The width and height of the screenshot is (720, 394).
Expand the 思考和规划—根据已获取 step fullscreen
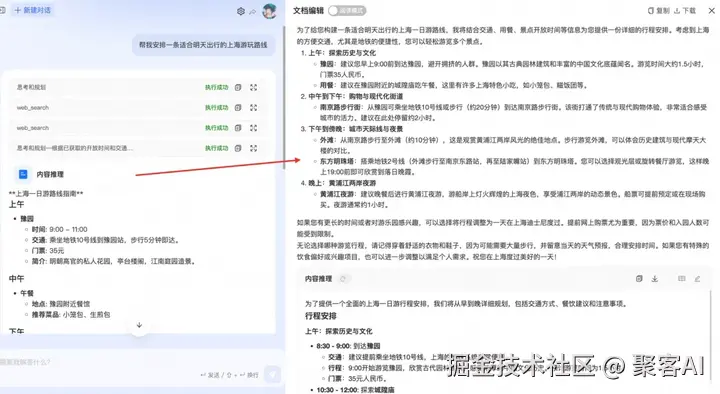253,148
